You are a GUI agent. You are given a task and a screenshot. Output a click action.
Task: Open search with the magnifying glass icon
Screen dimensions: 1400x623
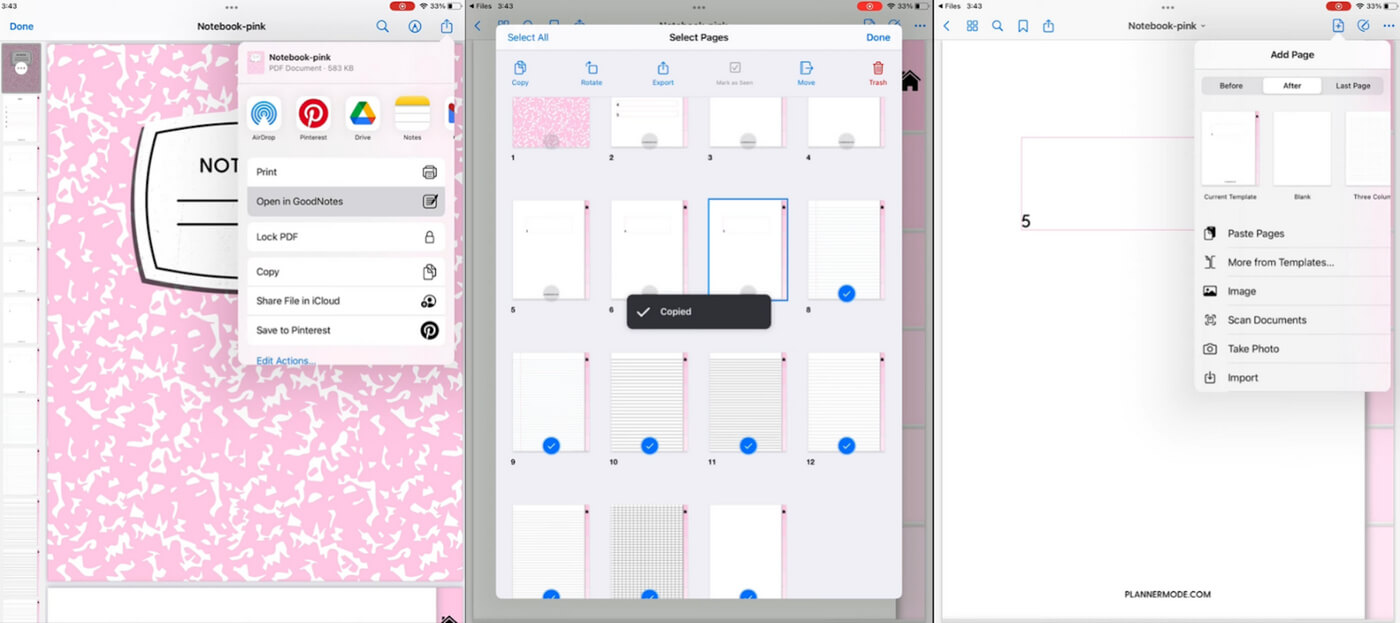click(x=997, y=26)
